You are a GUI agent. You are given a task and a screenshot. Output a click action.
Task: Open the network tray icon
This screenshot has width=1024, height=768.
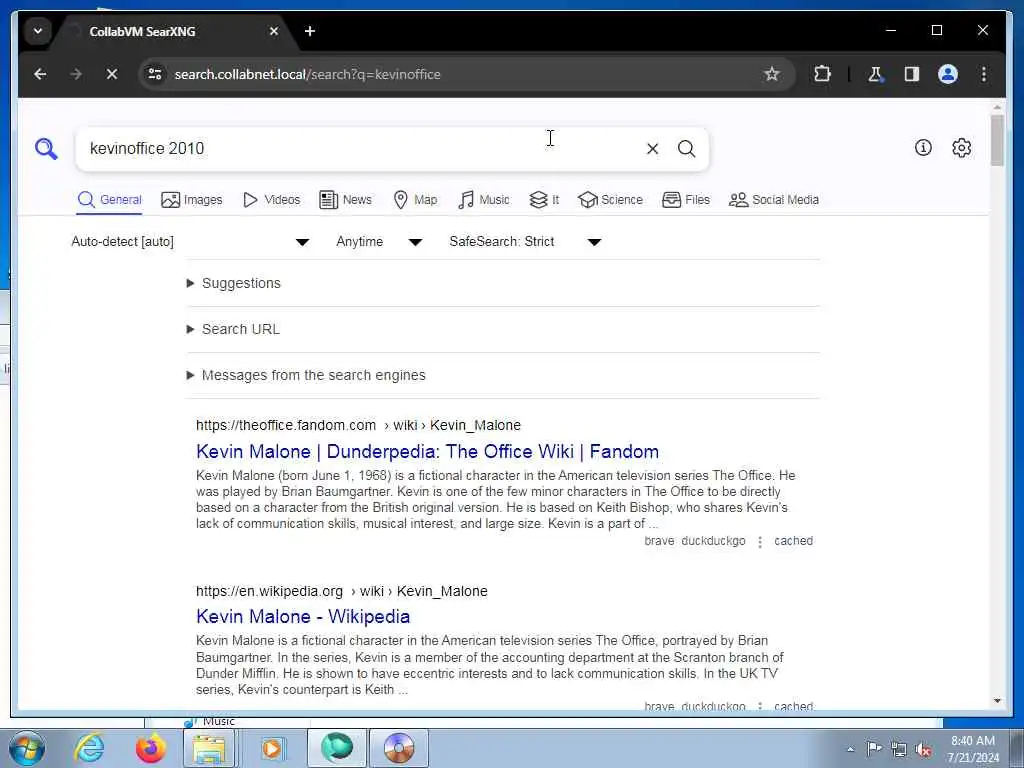tap(899, 750)
